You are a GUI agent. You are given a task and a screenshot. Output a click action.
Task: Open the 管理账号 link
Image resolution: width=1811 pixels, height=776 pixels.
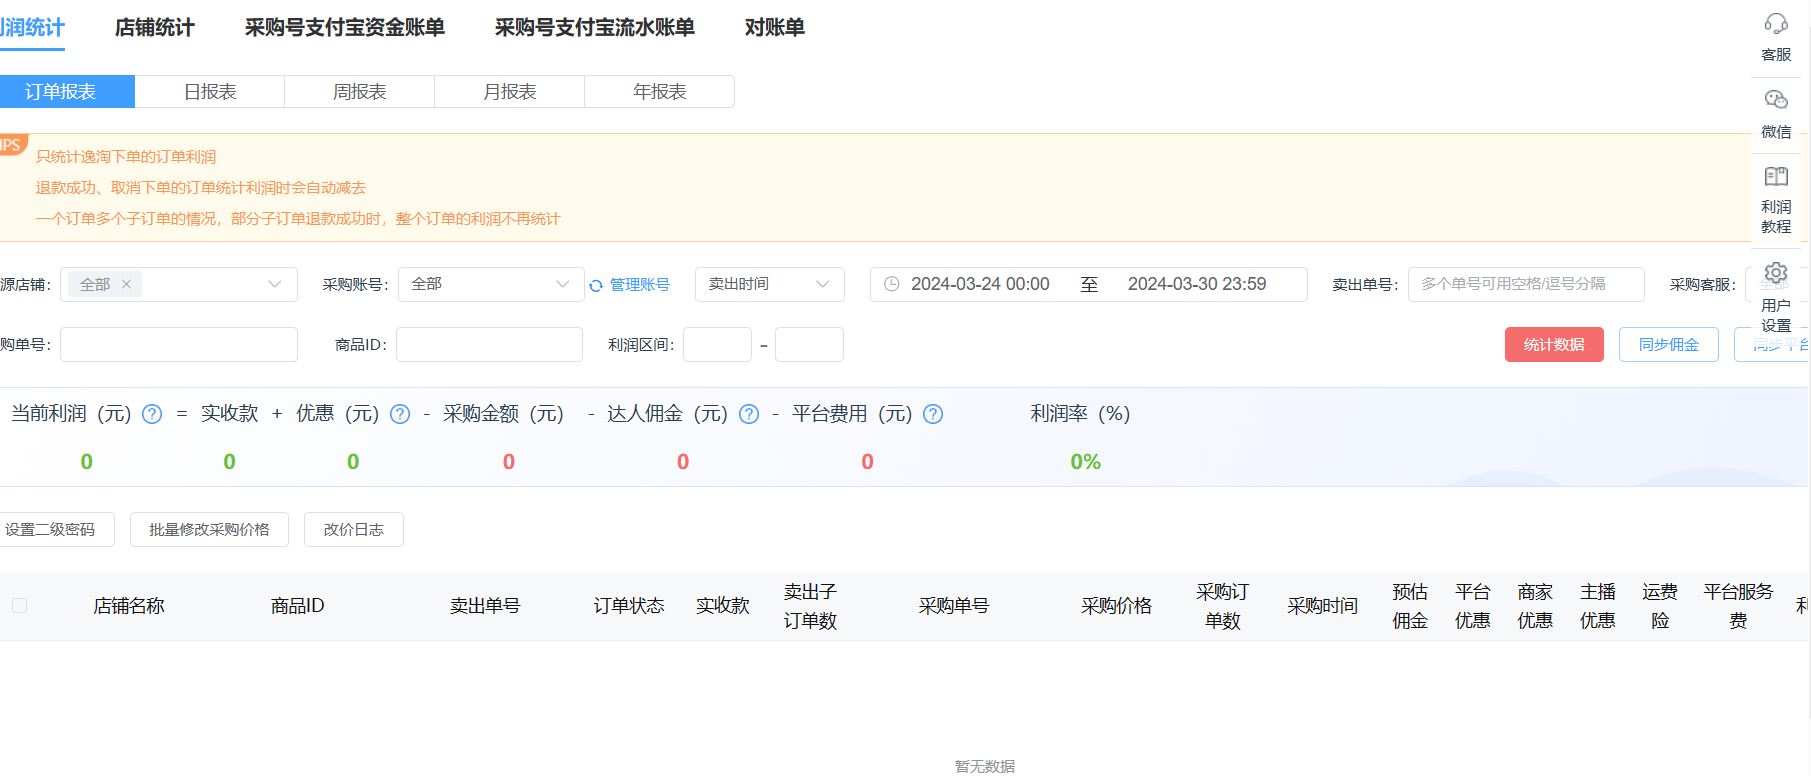pos(640,284)
